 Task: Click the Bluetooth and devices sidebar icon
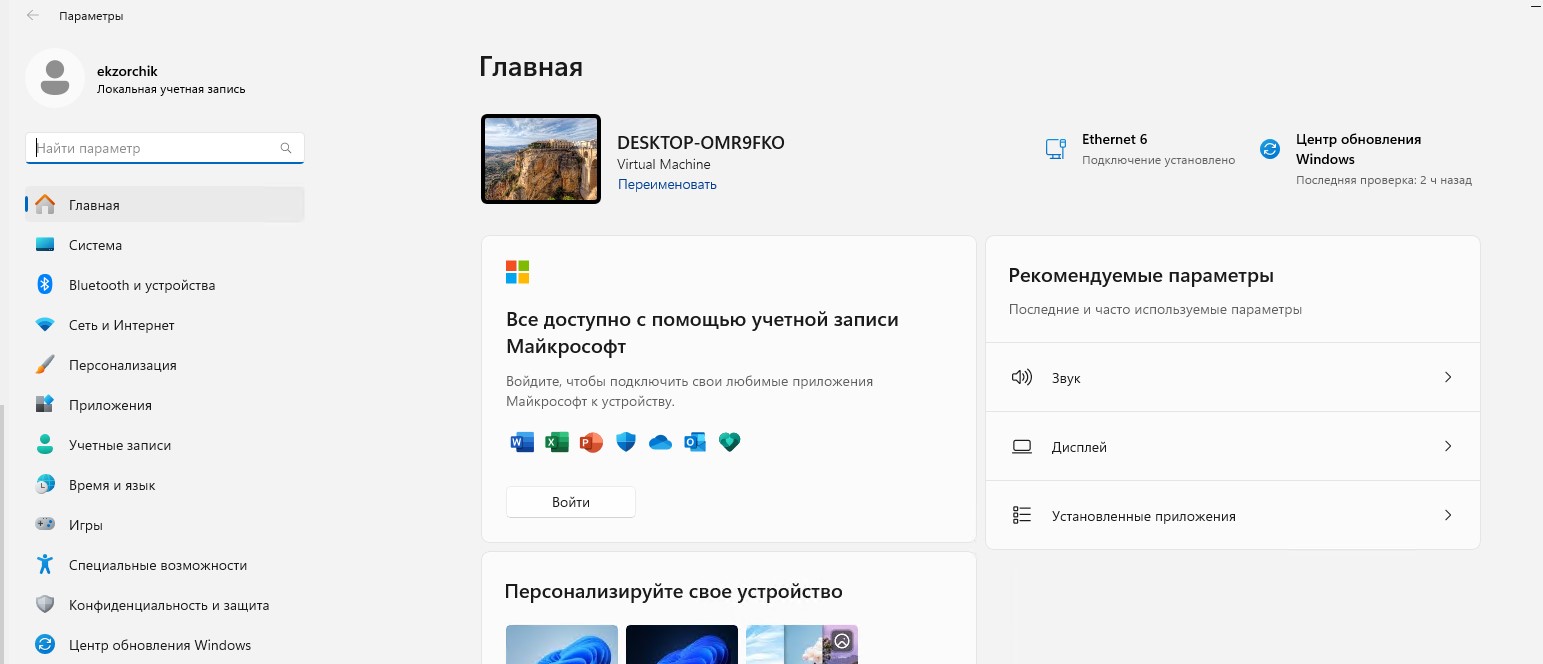44,285
